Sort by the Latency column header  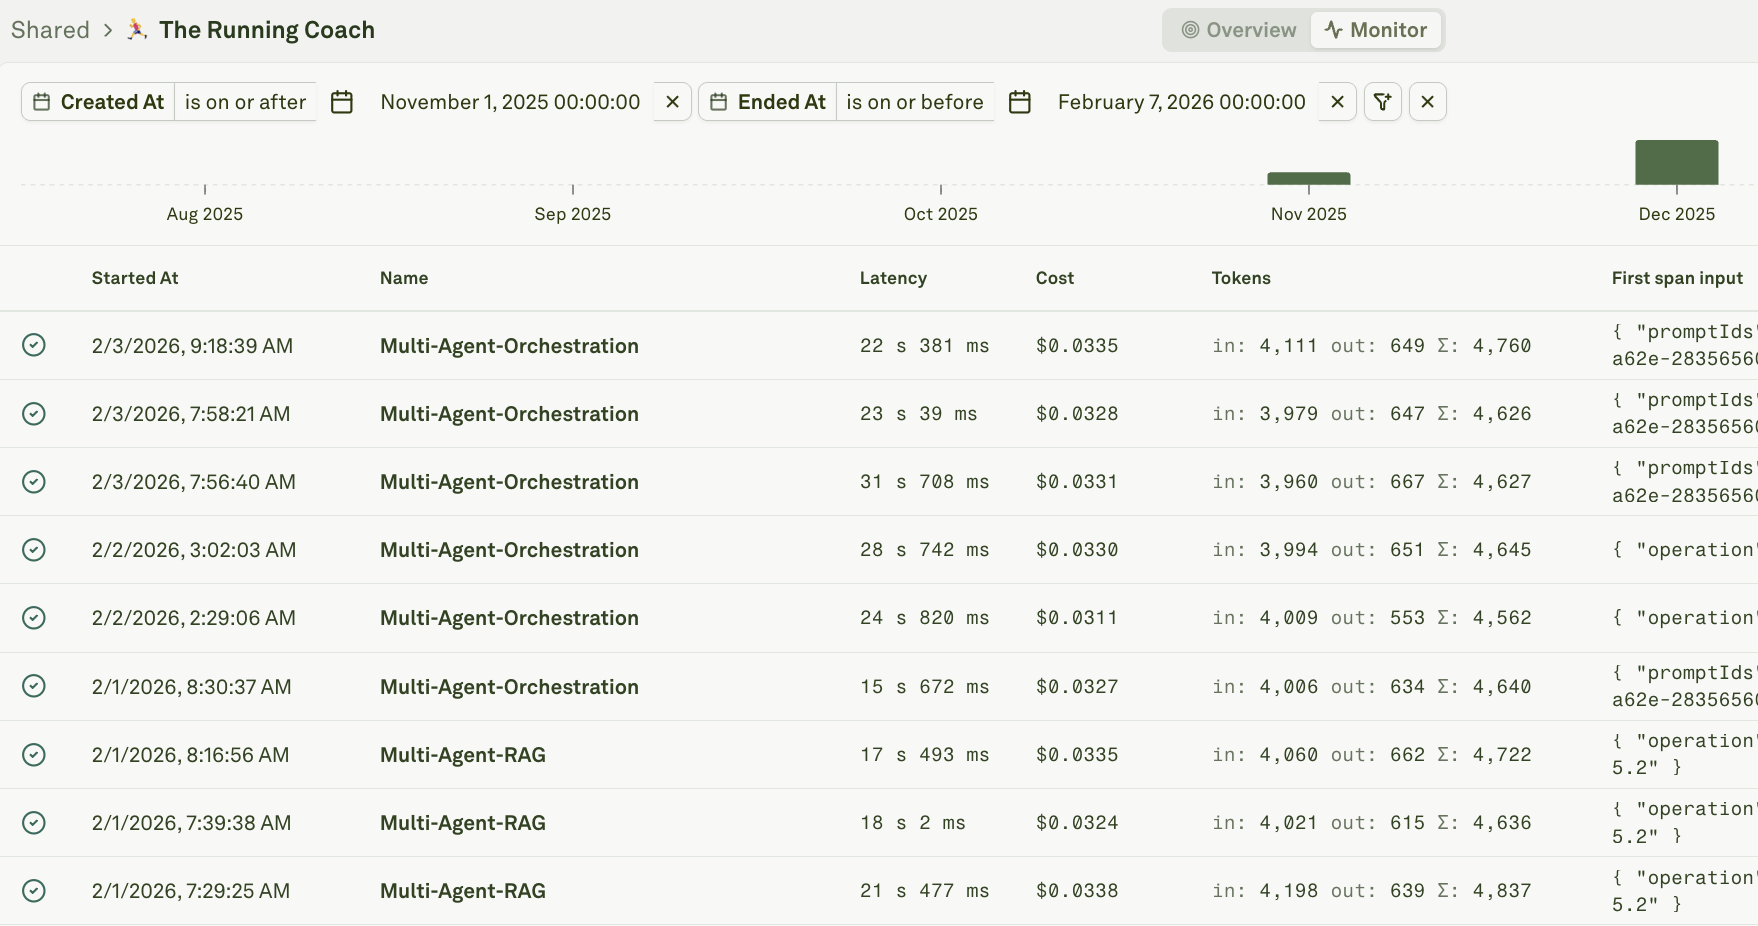click(892, 278)
